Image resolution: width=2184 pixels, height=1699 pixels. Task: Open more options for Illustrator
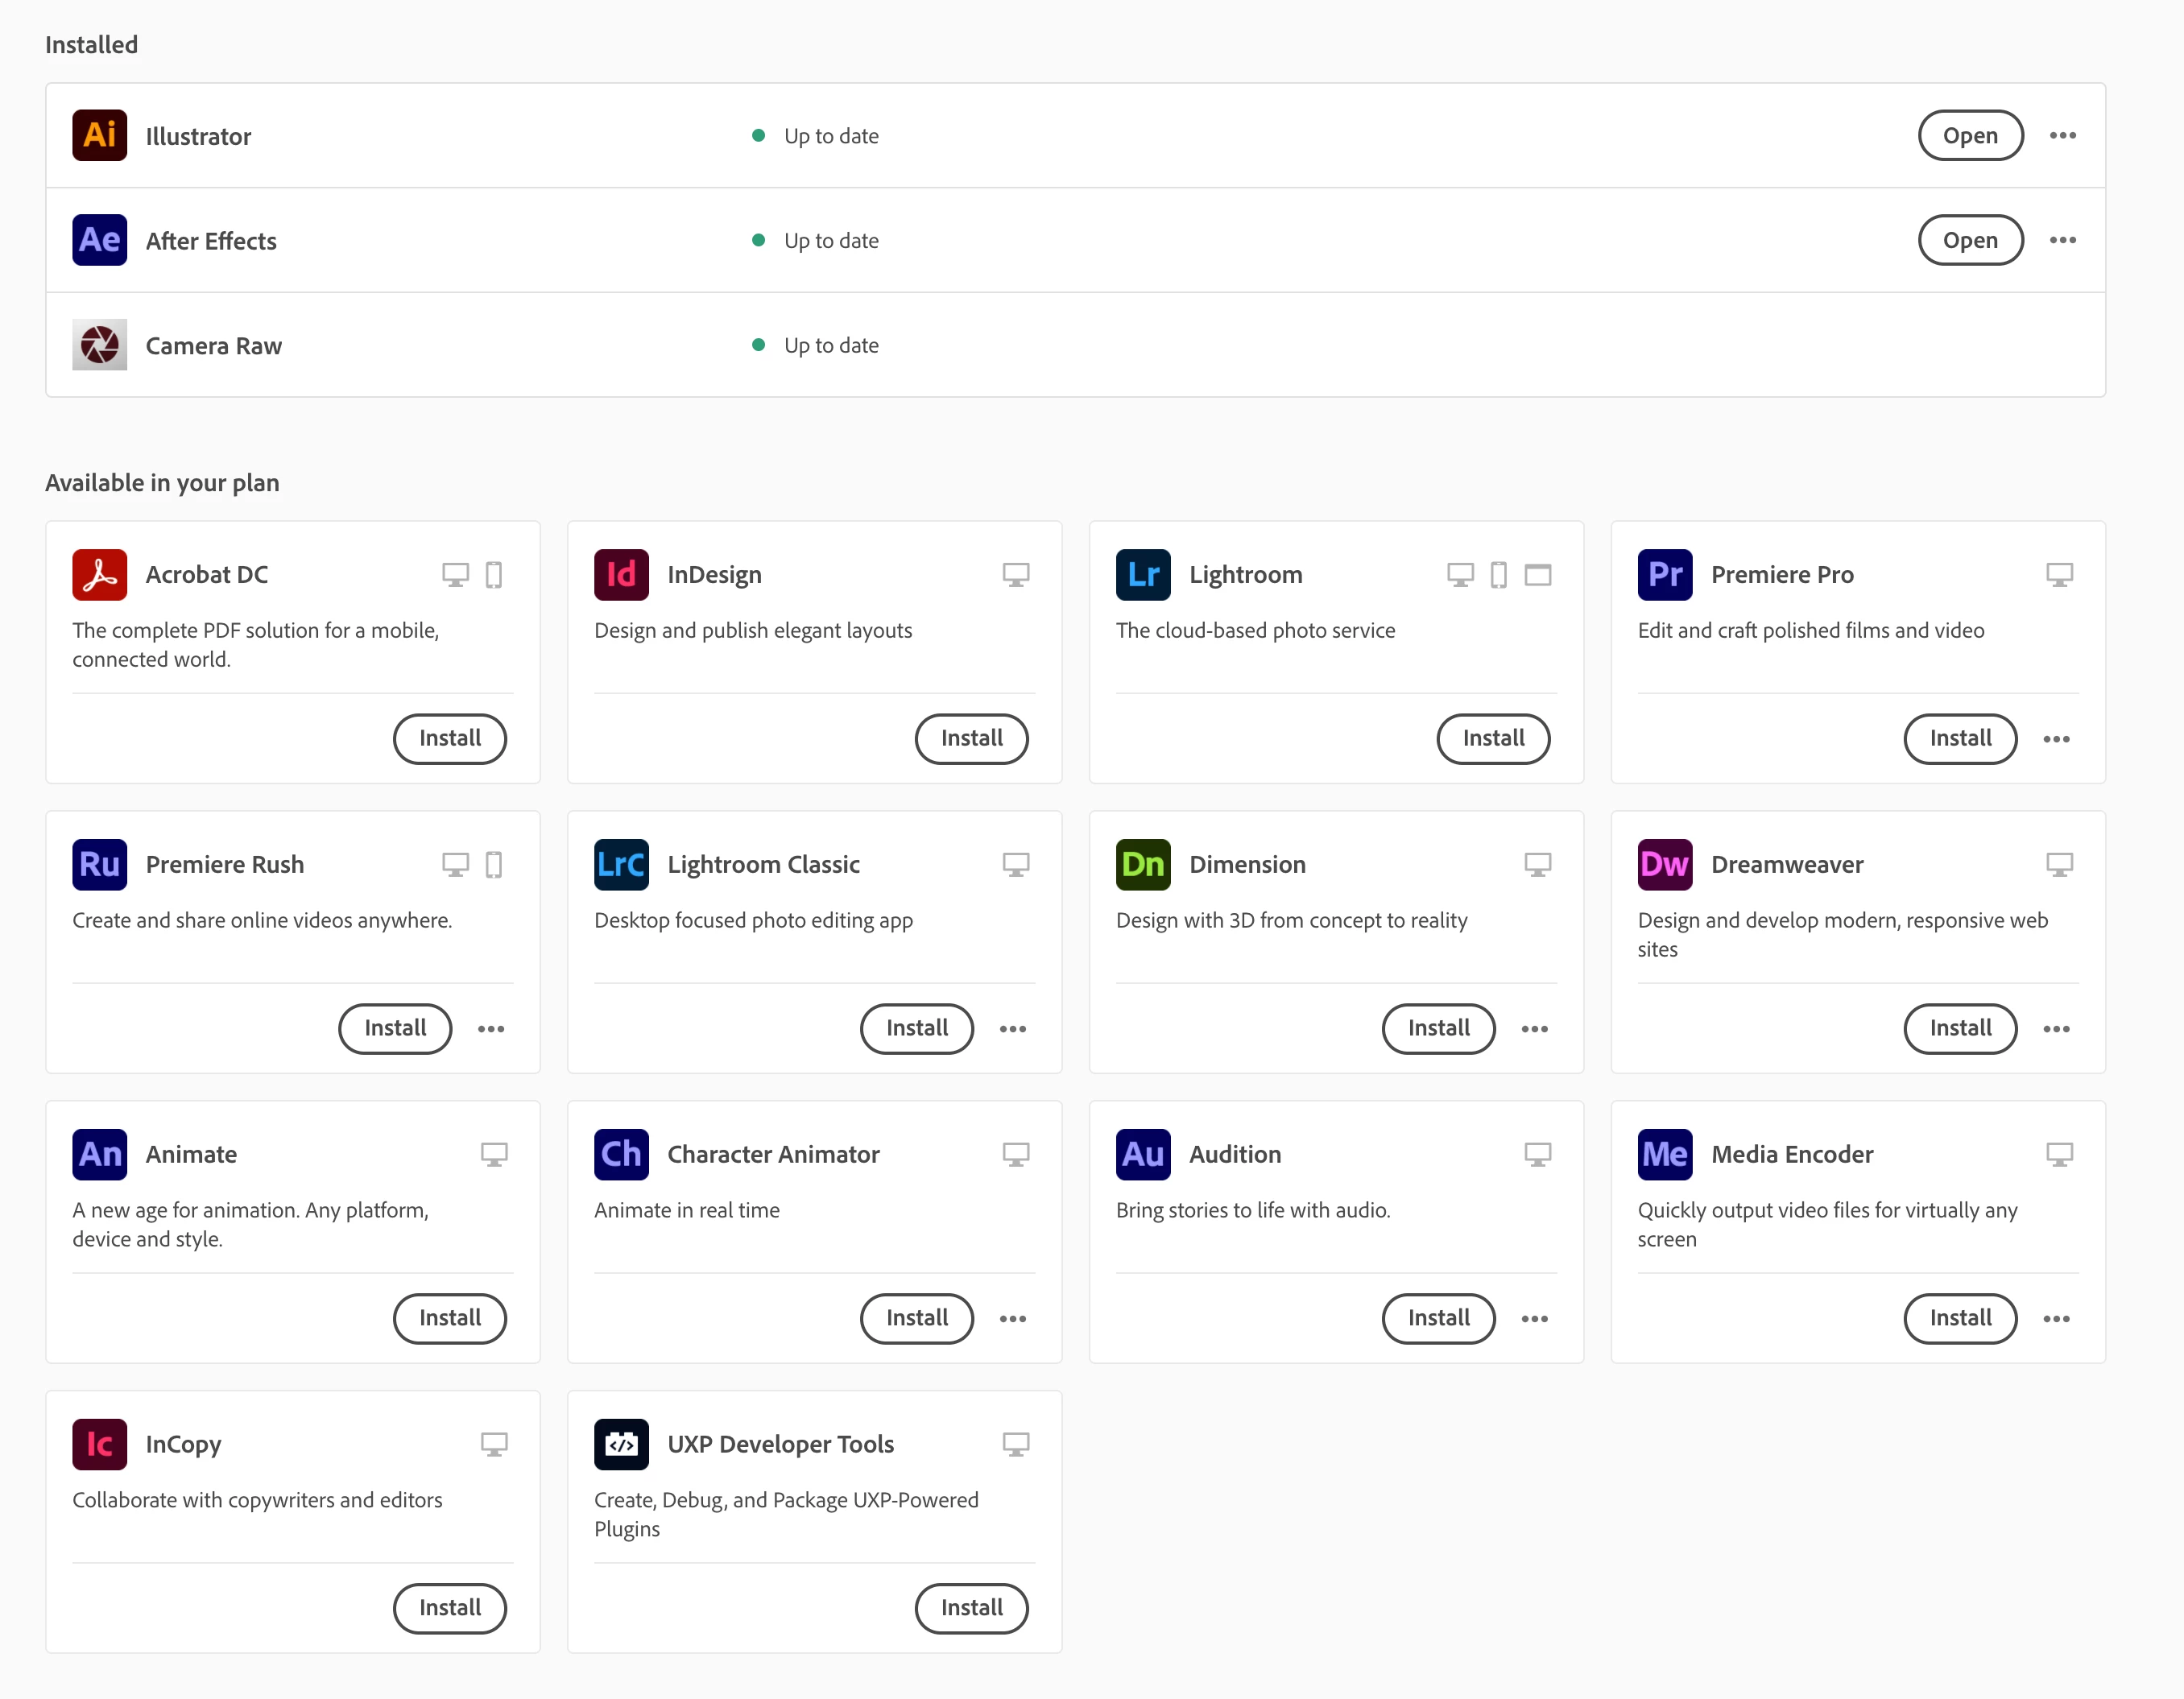(x=2063, y=135)
